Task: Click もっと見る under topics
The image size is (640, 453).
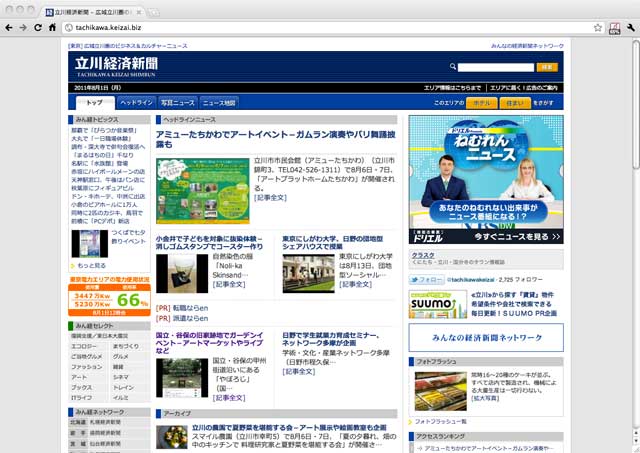Action: (91, 266)
